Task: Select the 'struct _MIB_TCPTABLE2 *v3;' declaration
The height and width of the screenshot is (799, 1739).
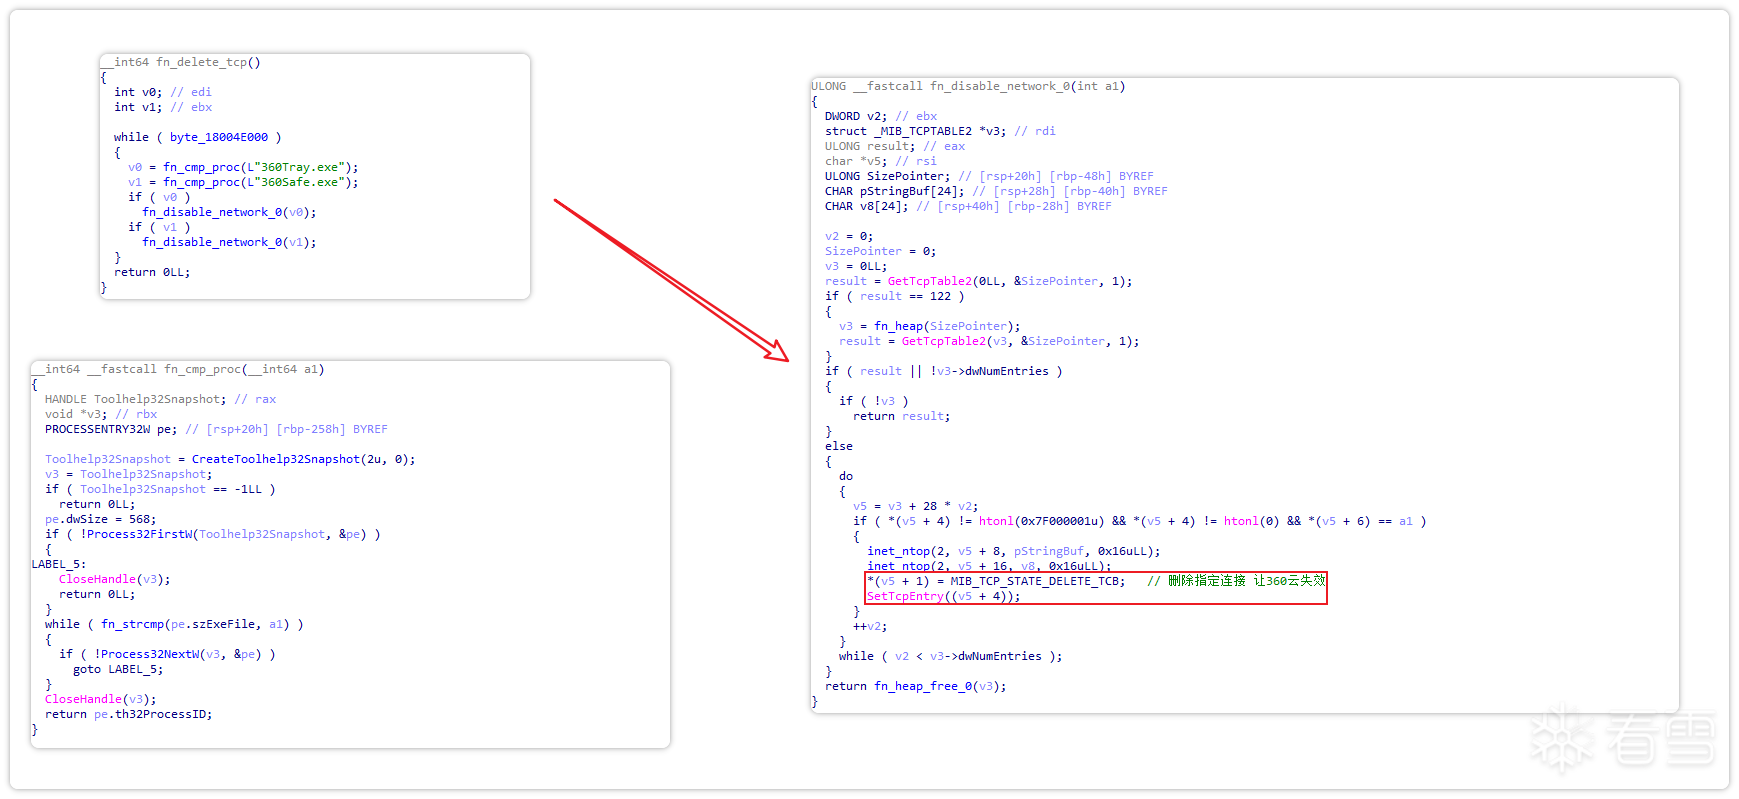Action: (940, 131)
